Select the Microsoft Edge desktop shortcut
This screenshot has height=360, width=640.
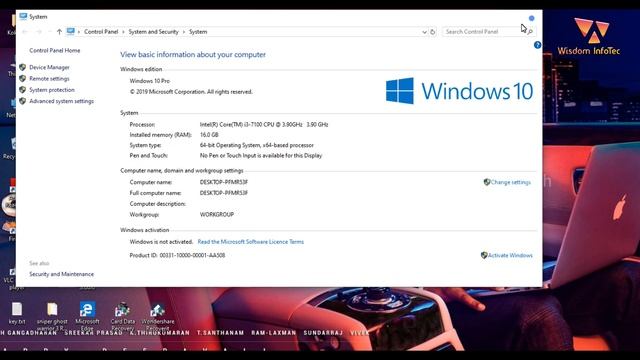(87, 316)
